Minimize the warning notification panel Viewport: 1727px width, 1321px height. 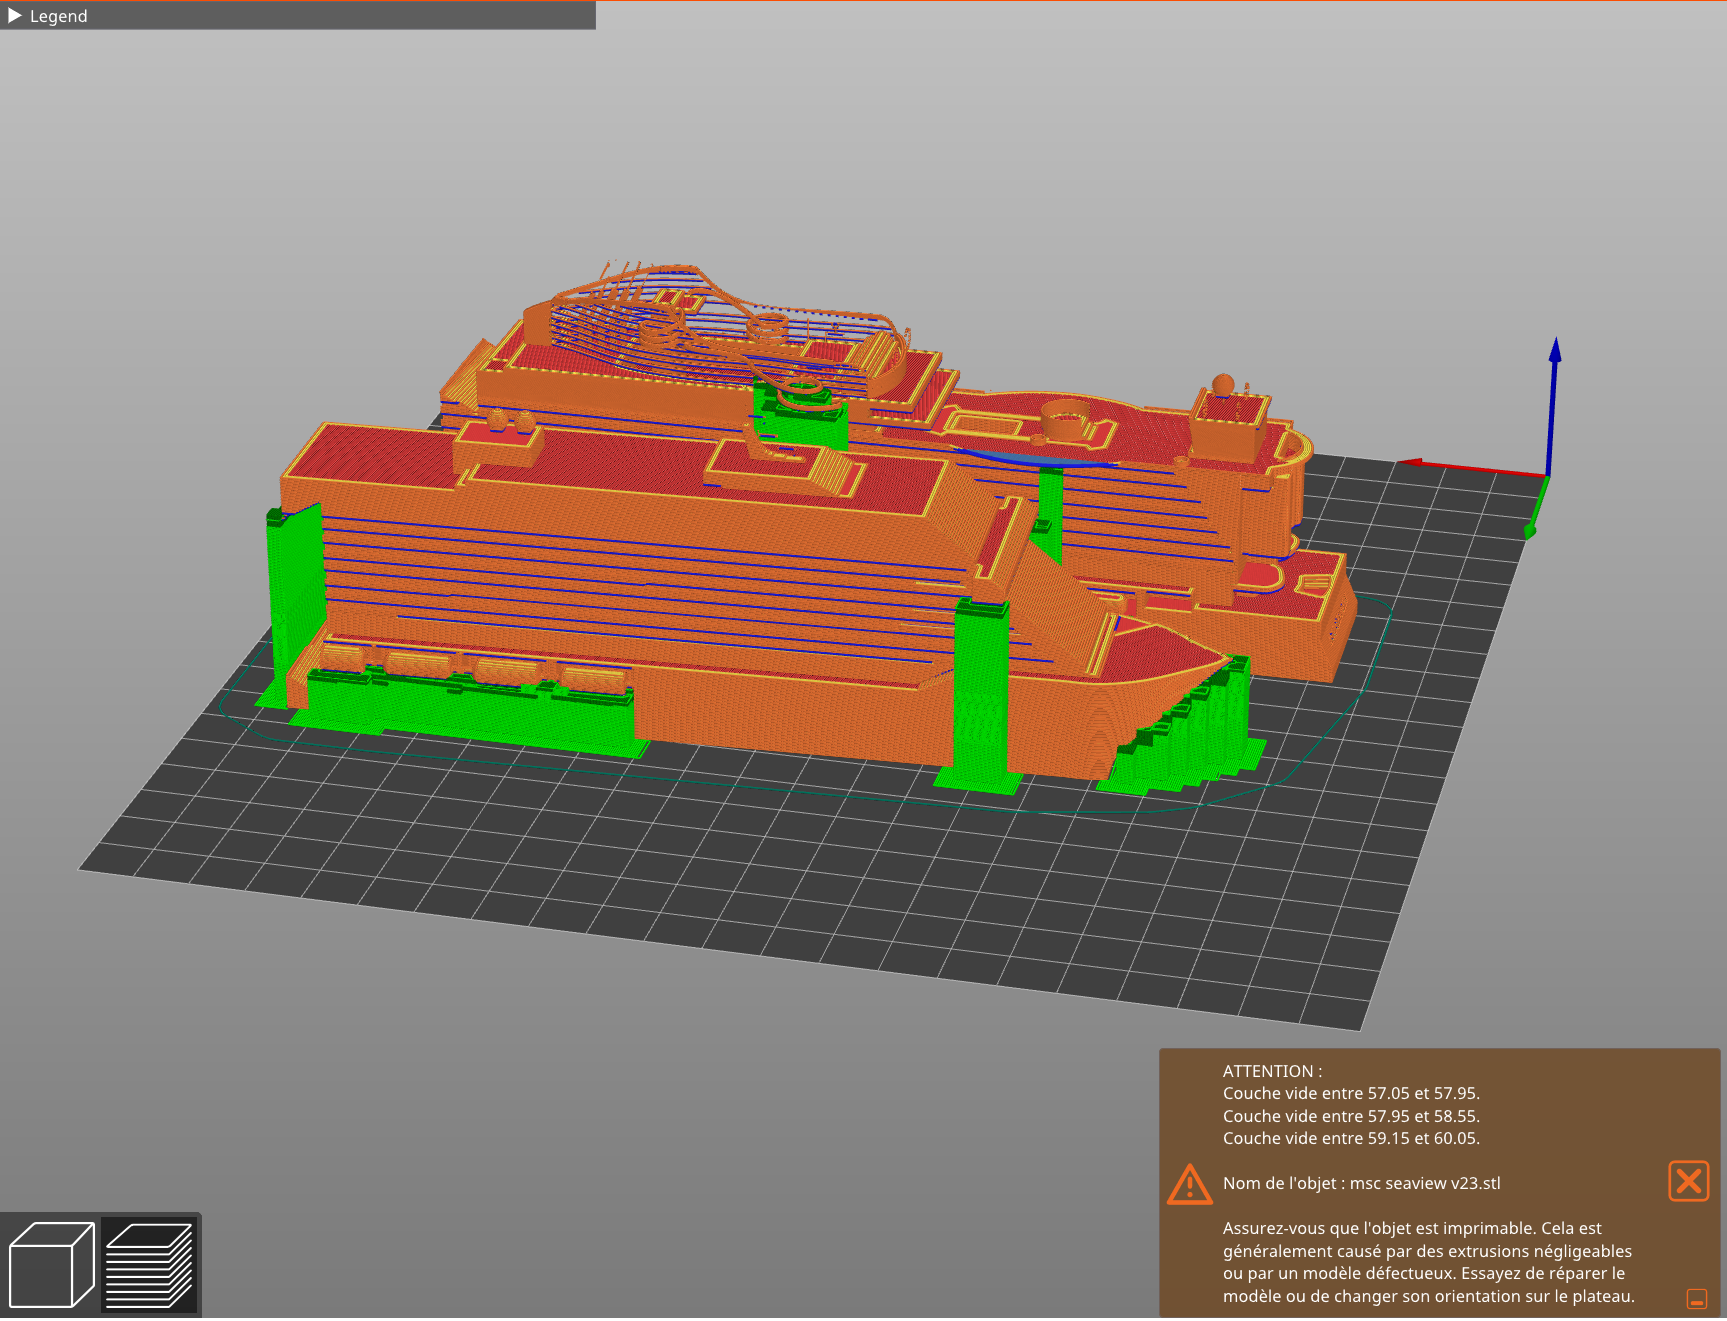pos(1696,1299)
